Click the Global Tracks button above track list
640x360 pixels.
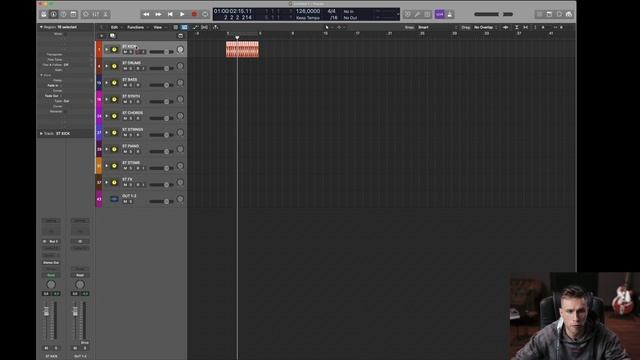(x=180, y=36)
